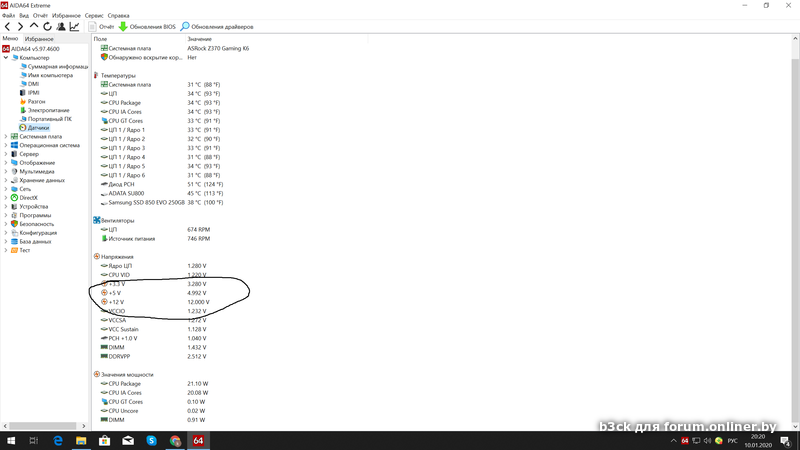
Task: Open Task View on the taskbar
Action: tap(34, 441)
